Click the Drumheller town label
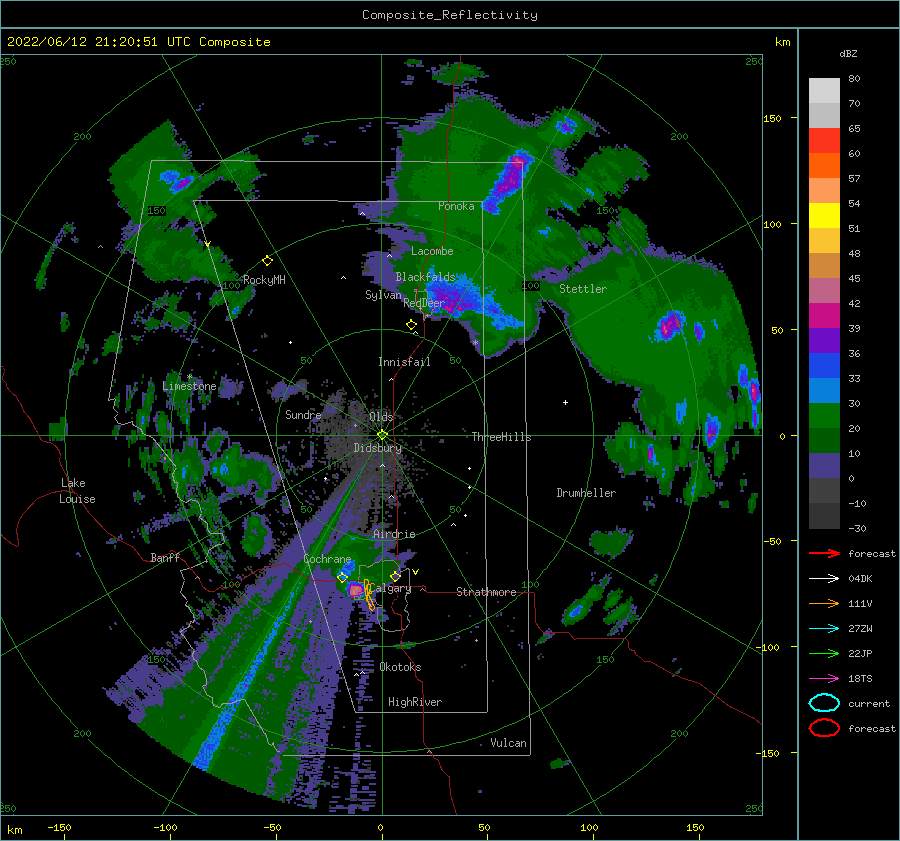The image size is (900, 841). 586,493
